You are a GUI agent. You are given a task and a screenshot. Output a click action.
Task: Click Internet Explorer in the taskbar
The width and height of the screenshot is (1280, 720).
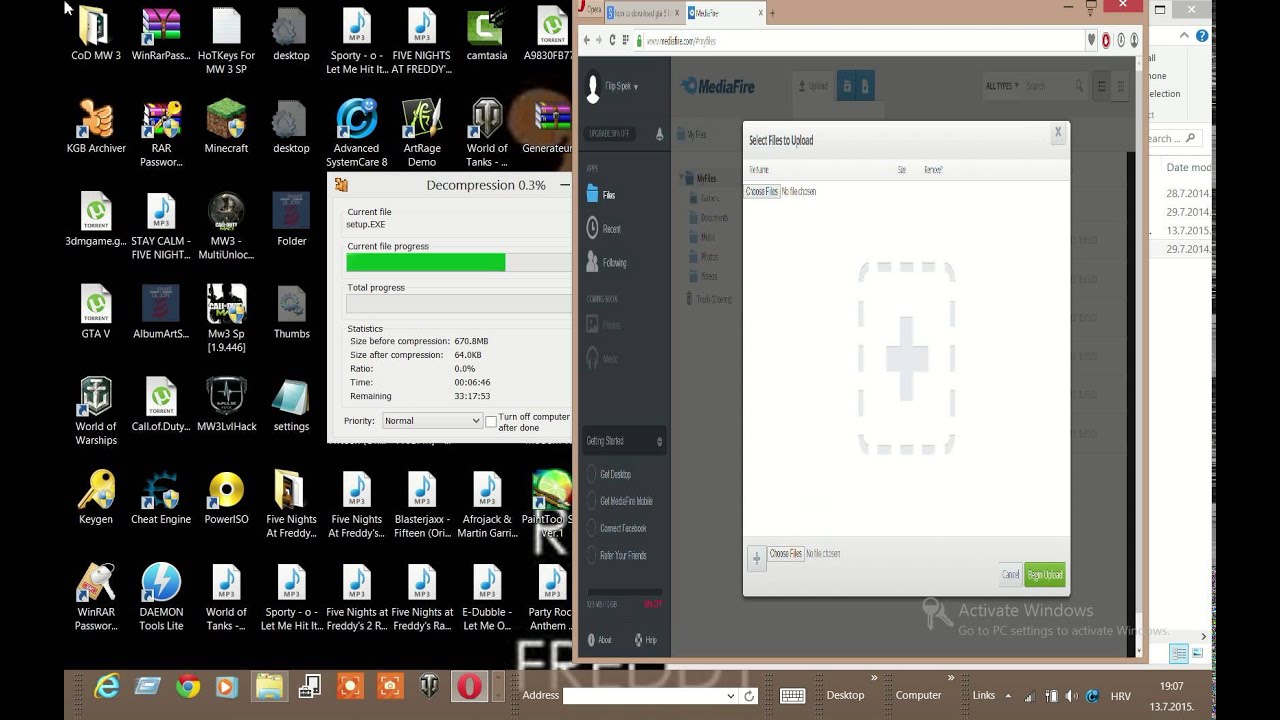click(x=106, y=686)
